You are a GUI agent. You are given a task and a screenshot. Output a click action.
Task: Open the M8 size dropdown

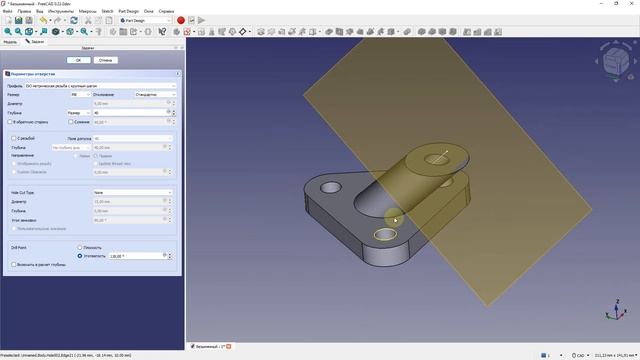80,95
